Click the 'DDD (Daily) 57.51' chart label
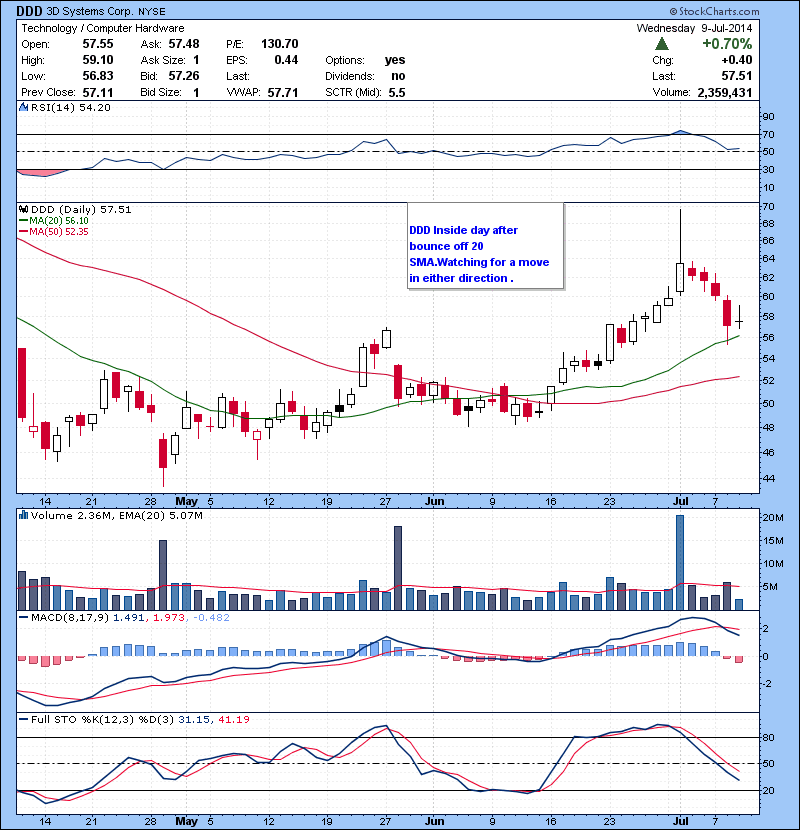This screenshot has width=800, height=830. (81, 210)
